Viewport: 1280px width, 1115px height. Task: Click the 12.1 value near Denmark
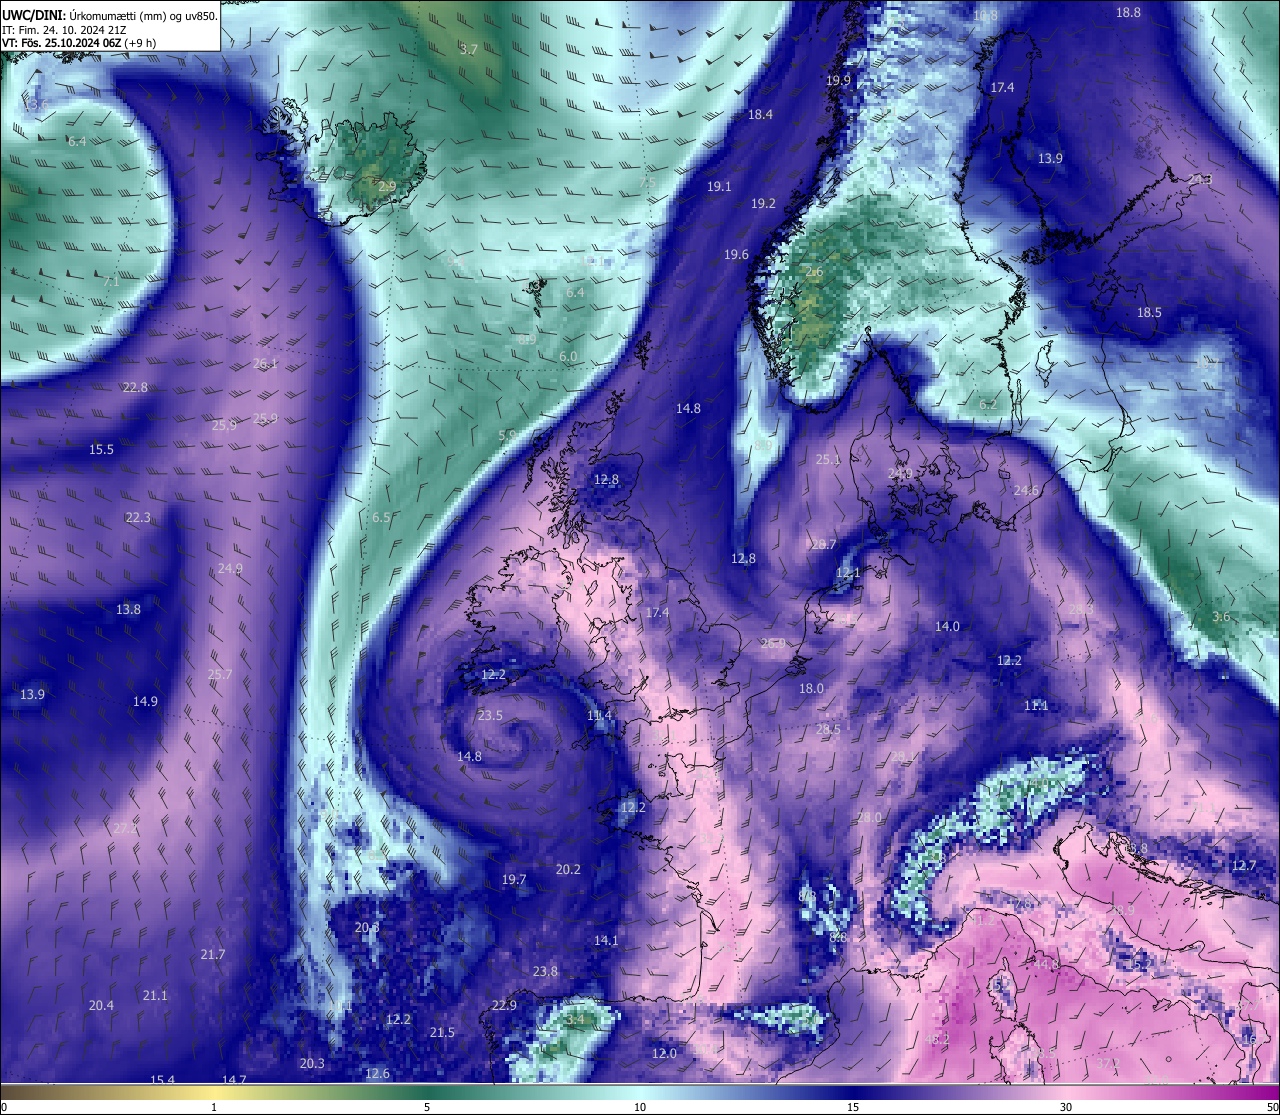[847, 573]
